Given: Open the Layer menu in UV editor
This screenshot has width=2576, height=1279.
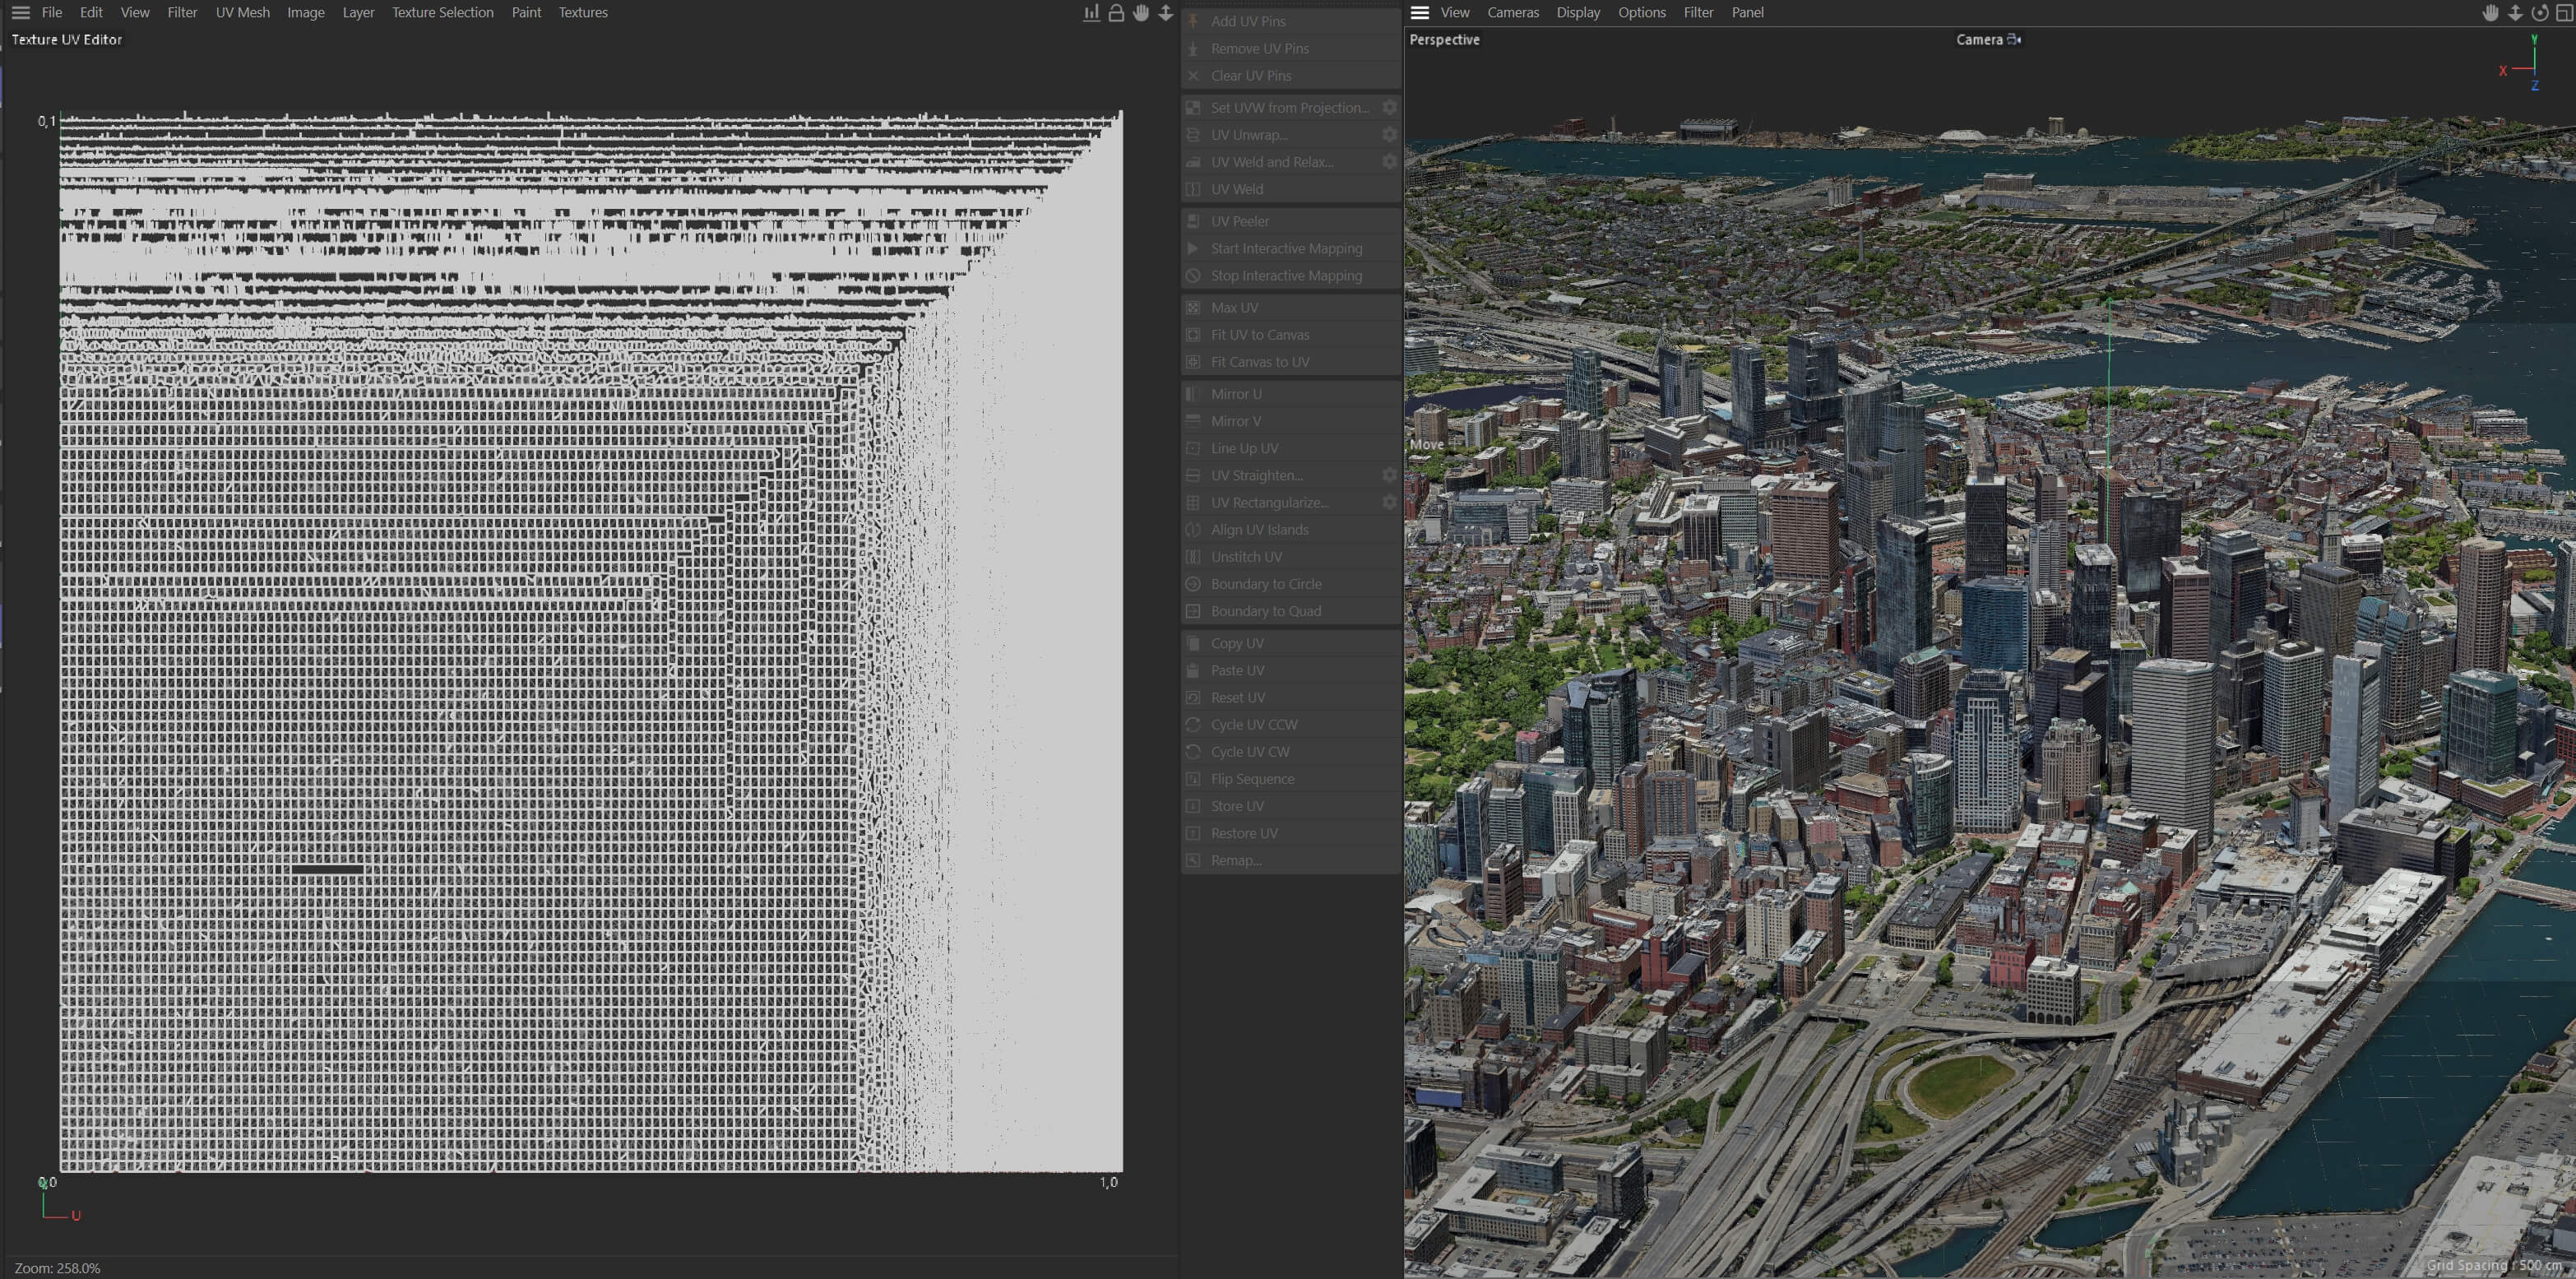Looking at the screenshot, I should pyautogui.click(x=358, y=12).
